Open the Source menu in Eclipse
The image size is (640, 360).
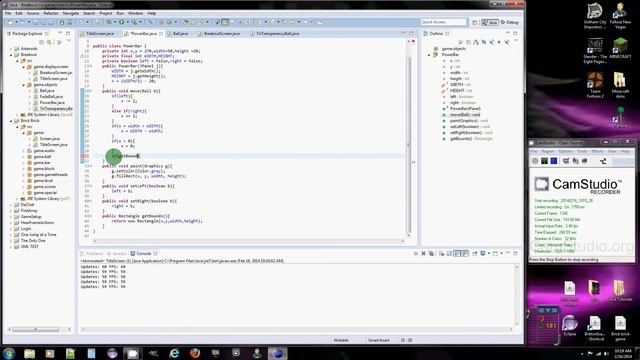pos(33,13)
